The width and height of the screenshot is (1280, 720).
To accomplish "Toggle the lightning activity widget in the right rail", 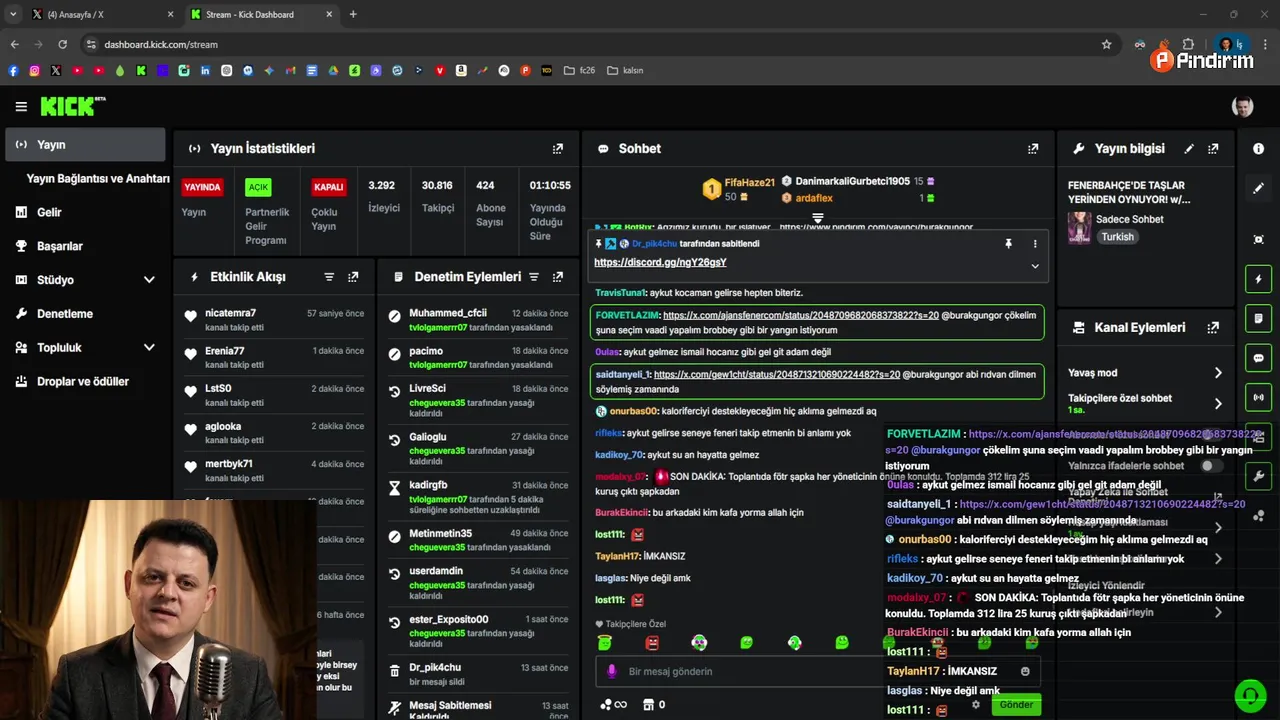I will (x=1259, y=279).
